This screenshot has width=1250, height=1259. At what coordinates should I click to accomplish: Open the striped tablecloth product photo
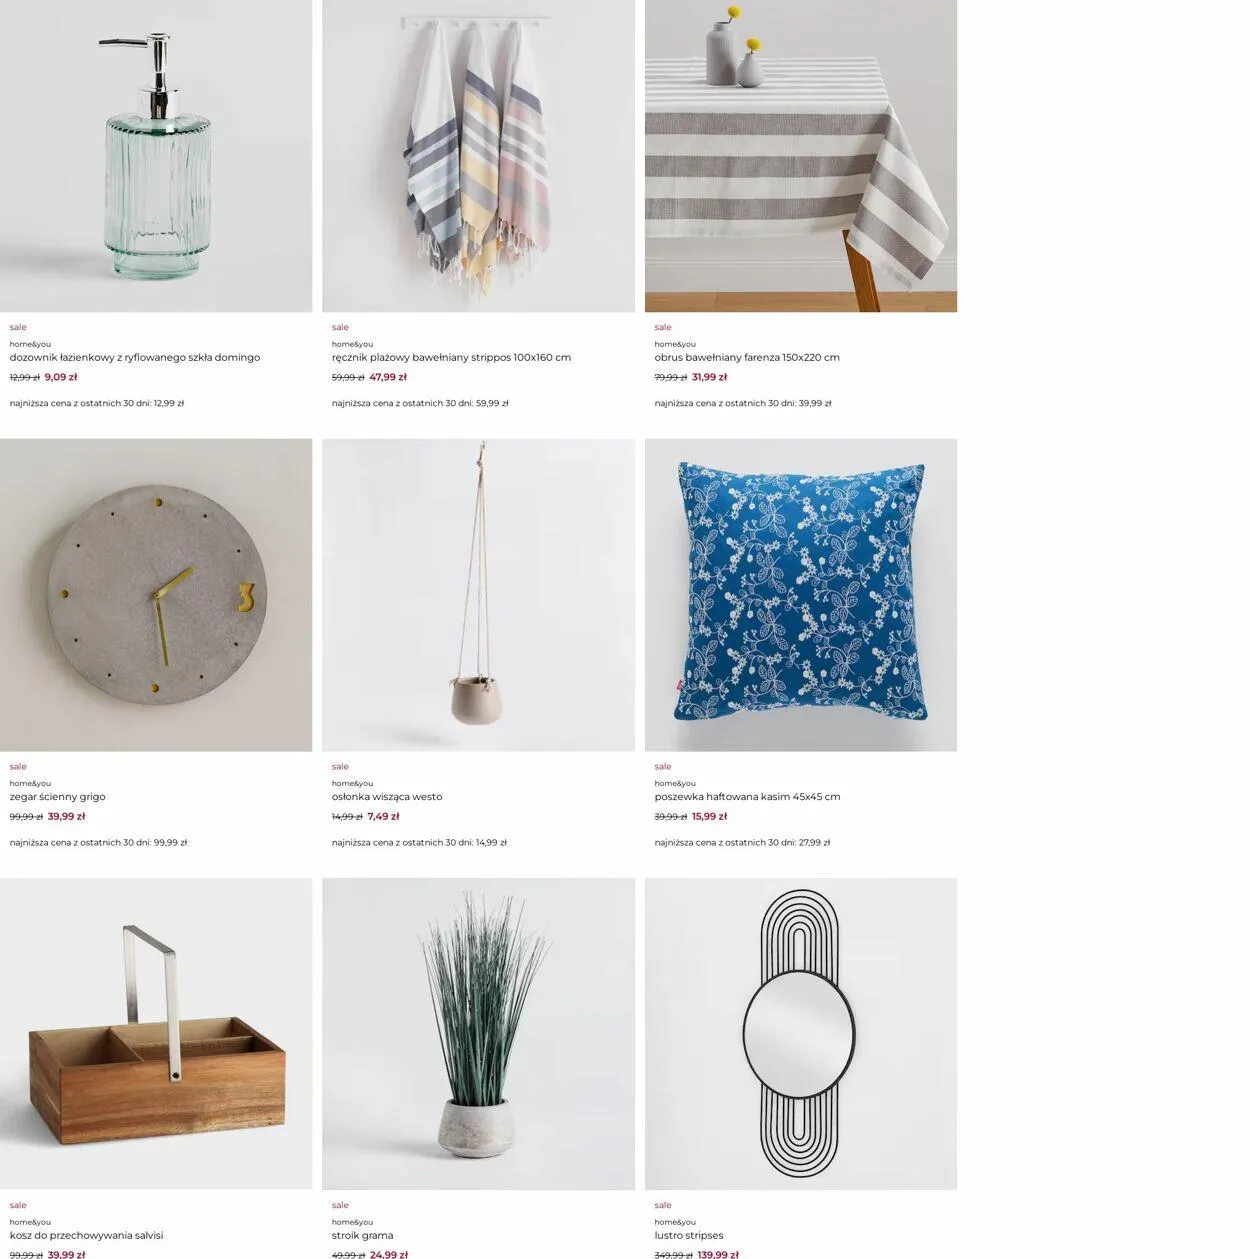[x=801, y=156]
